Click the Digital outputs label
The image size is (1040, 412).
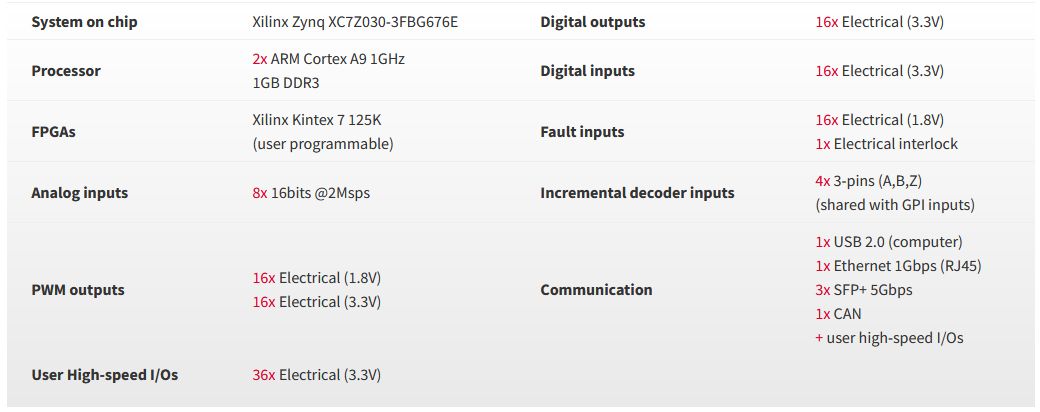coord(592,22)
